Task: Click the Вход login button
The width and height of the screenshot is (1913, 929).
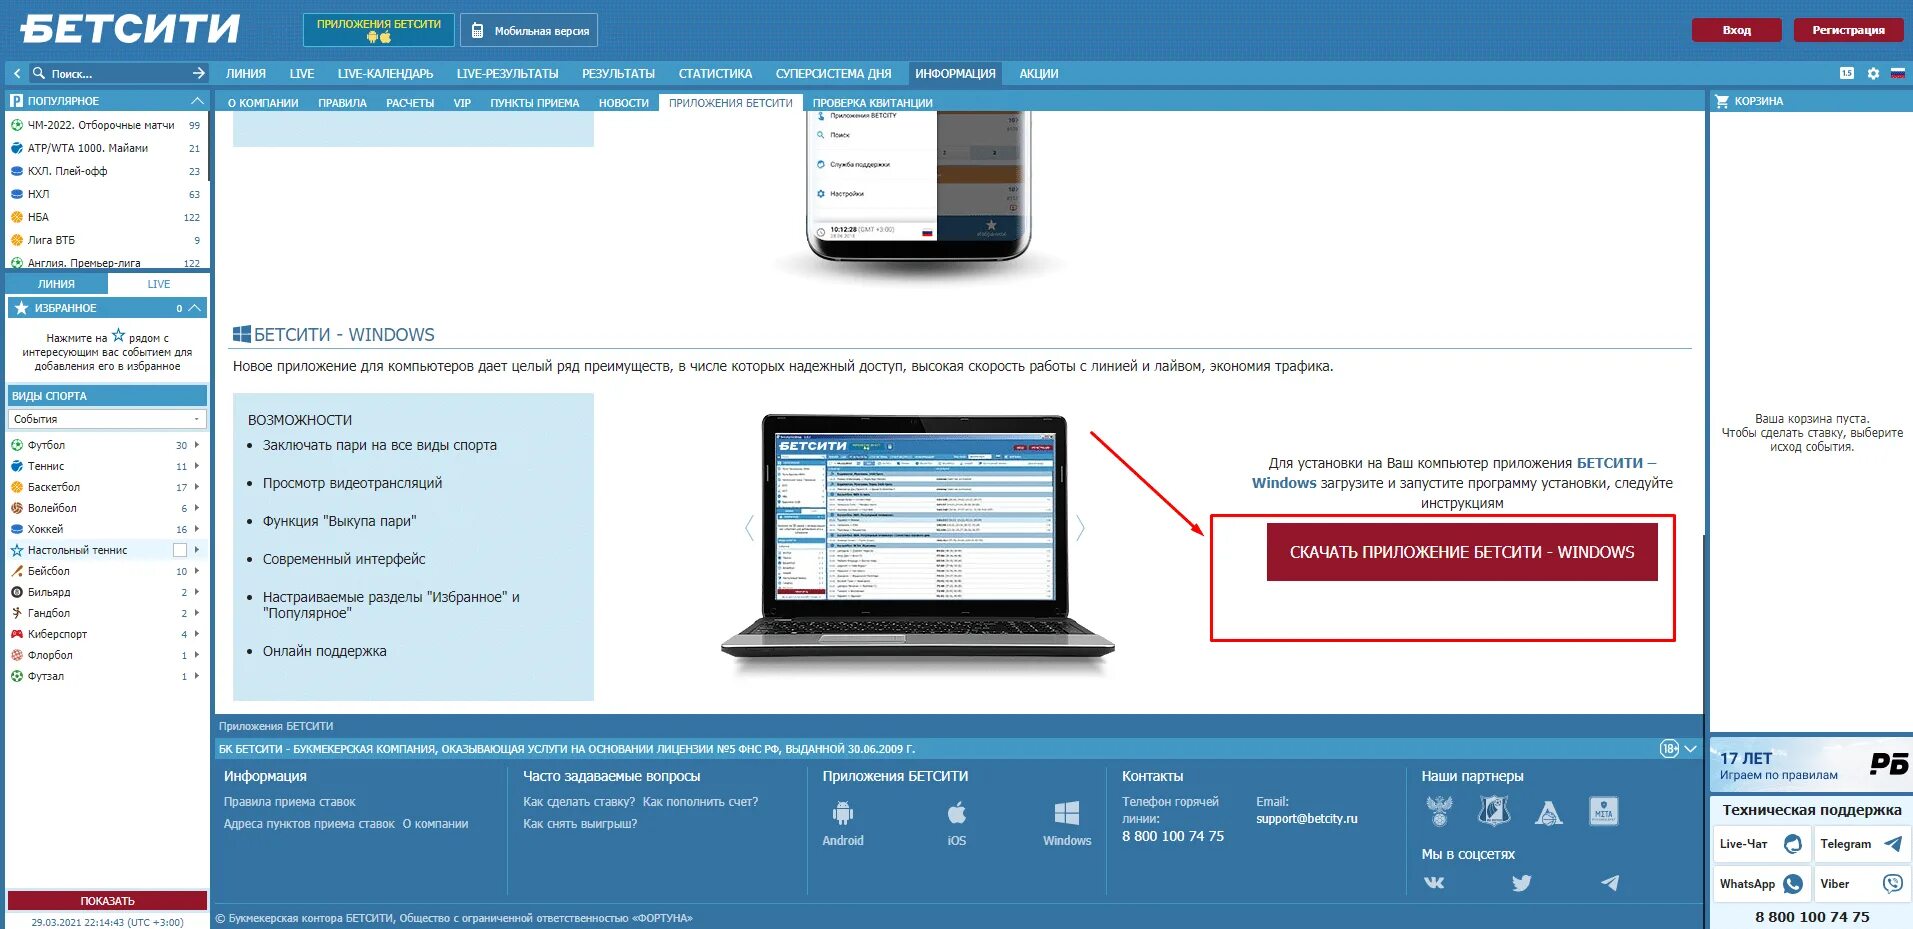Action: [x=1737, y=30]
